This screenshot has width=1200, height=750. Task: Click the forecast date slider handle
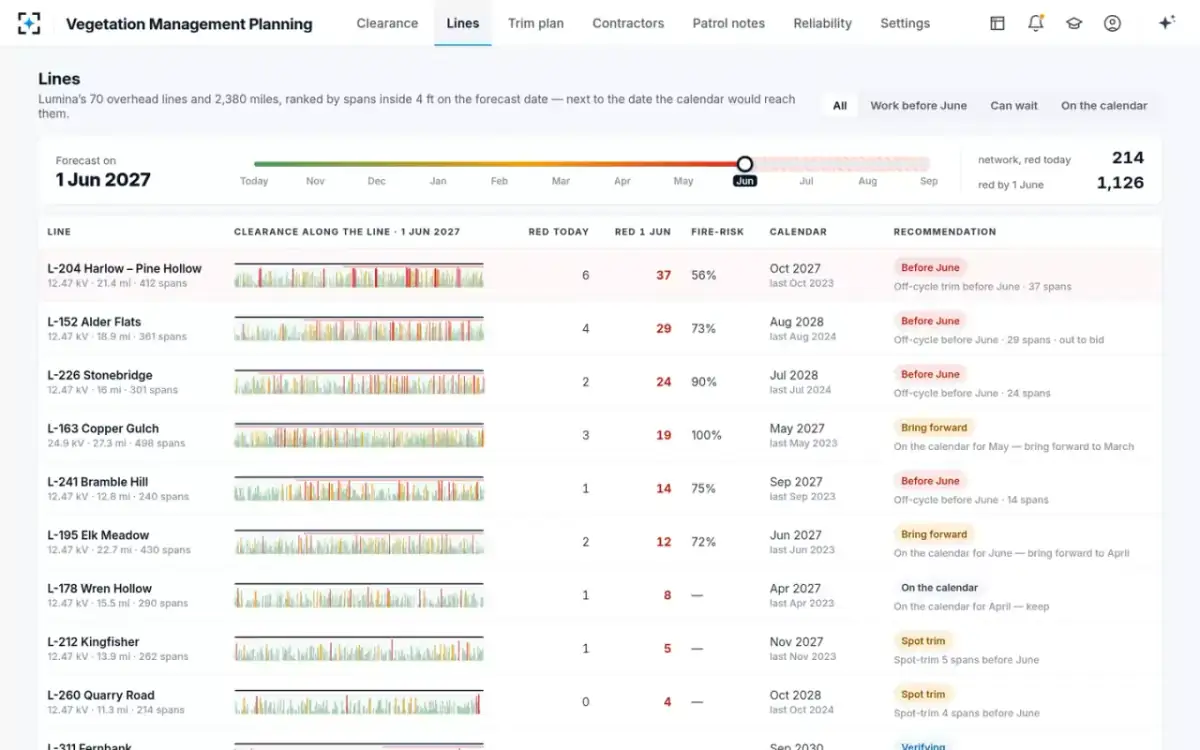point(744,164)
